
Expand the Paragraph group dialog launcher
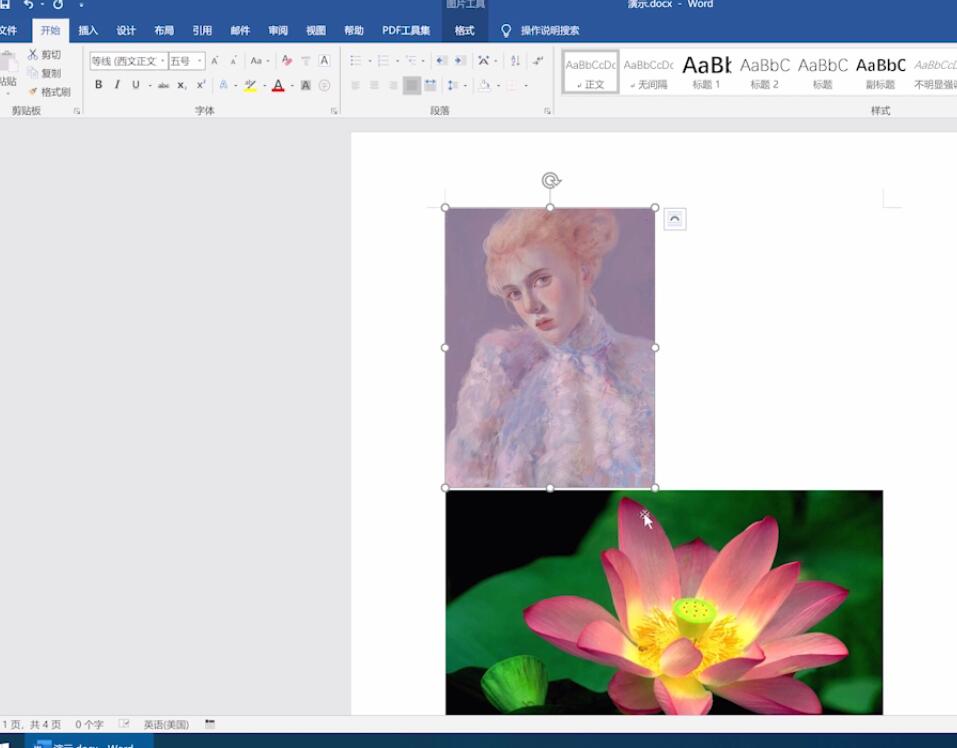[x=547, y=111]
